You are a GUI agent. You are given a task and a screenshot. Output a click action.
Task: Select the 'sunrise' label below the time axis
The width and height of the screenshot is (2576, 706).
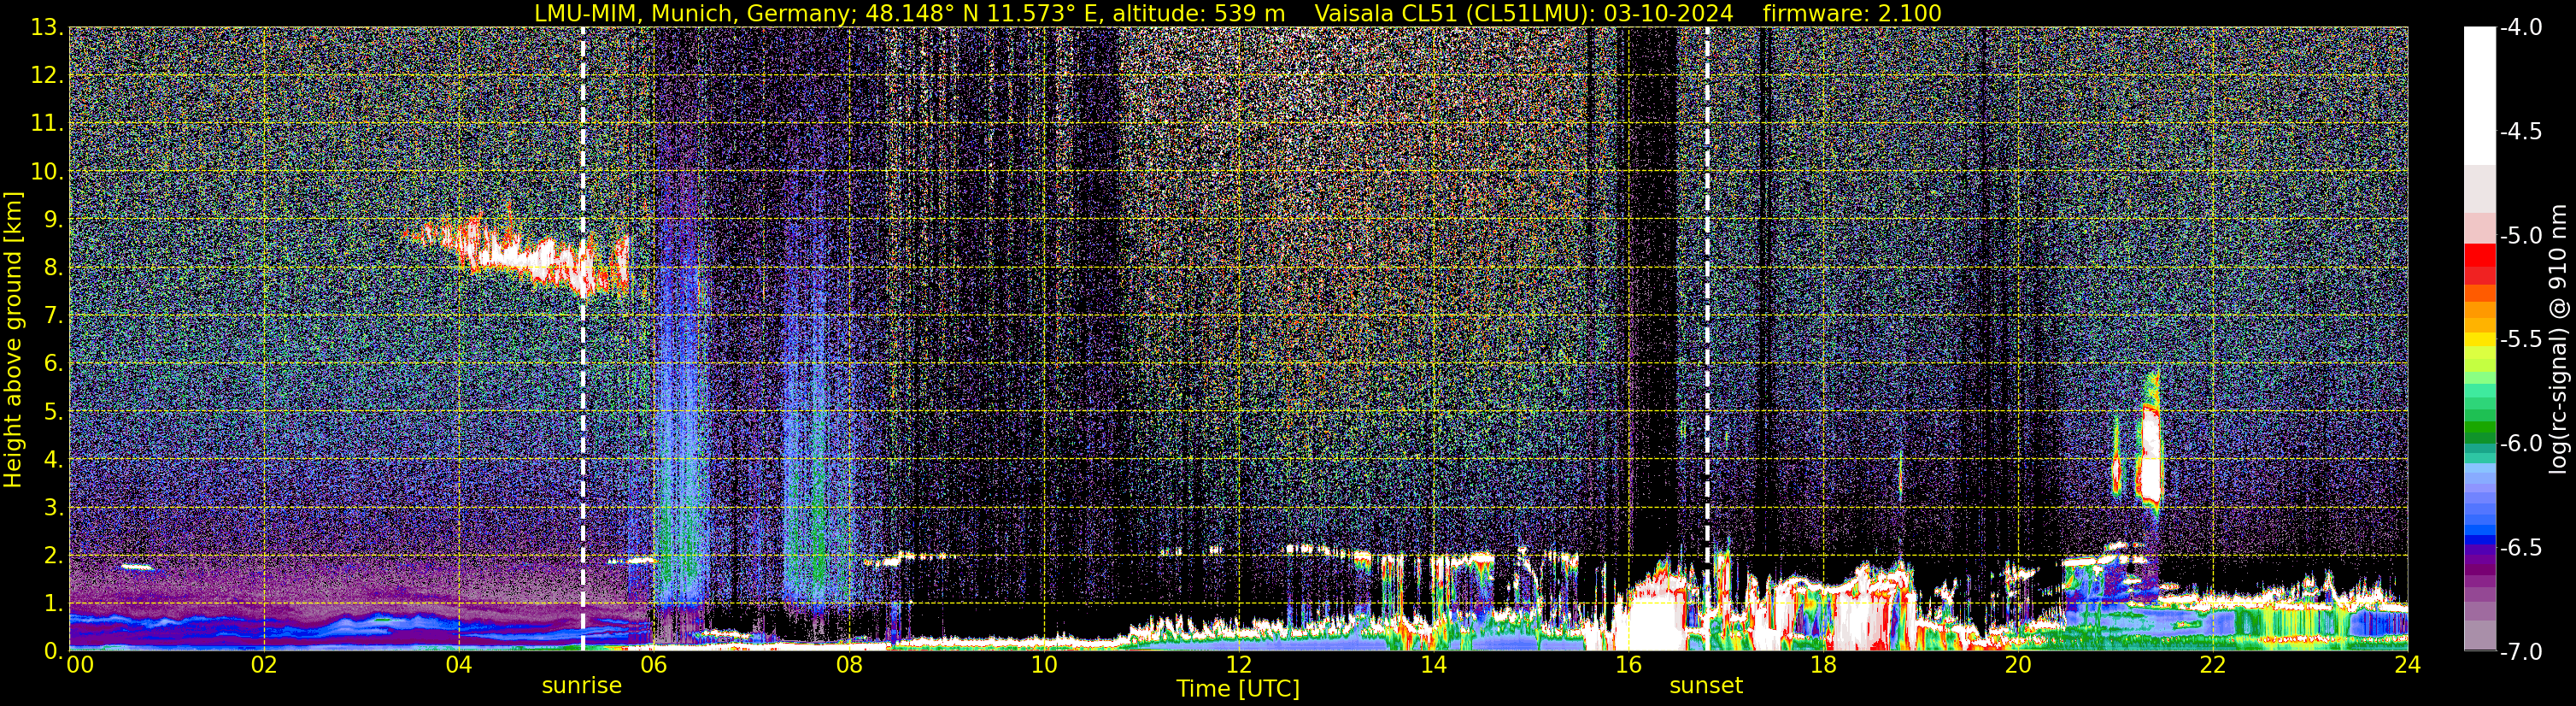click(x=582, y=686)
